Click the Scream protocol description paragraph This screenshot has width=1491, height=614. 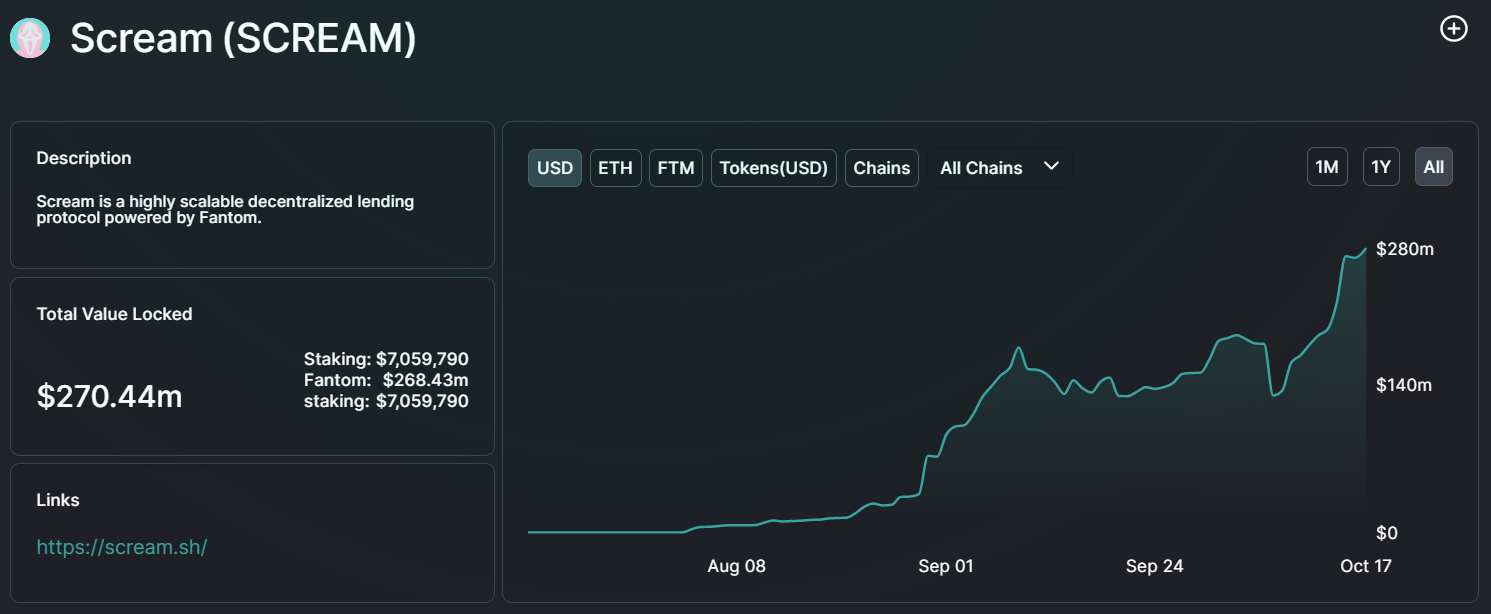coord(226,210)
